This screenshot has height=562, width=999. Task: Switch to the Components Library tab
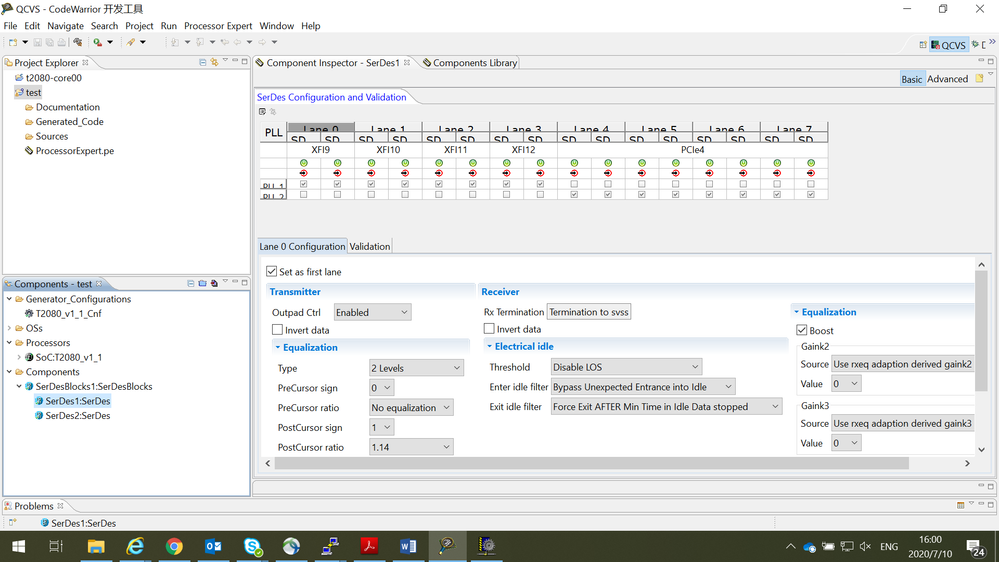pos(470,62)
